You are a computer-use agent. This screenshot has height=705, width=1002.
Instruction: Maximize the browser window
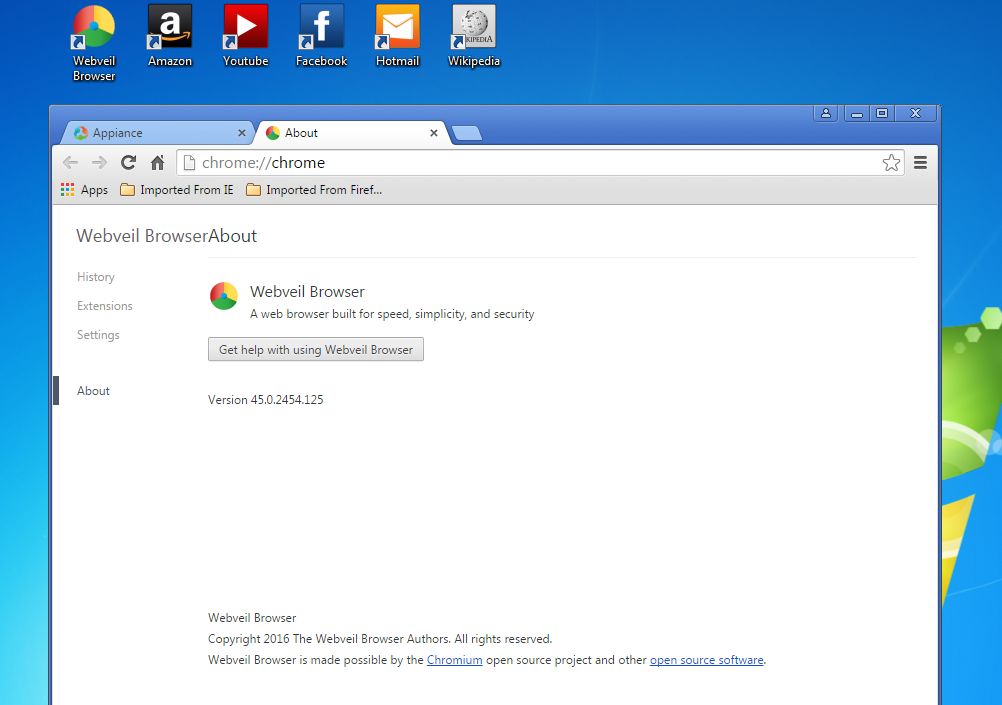[882, 113]
